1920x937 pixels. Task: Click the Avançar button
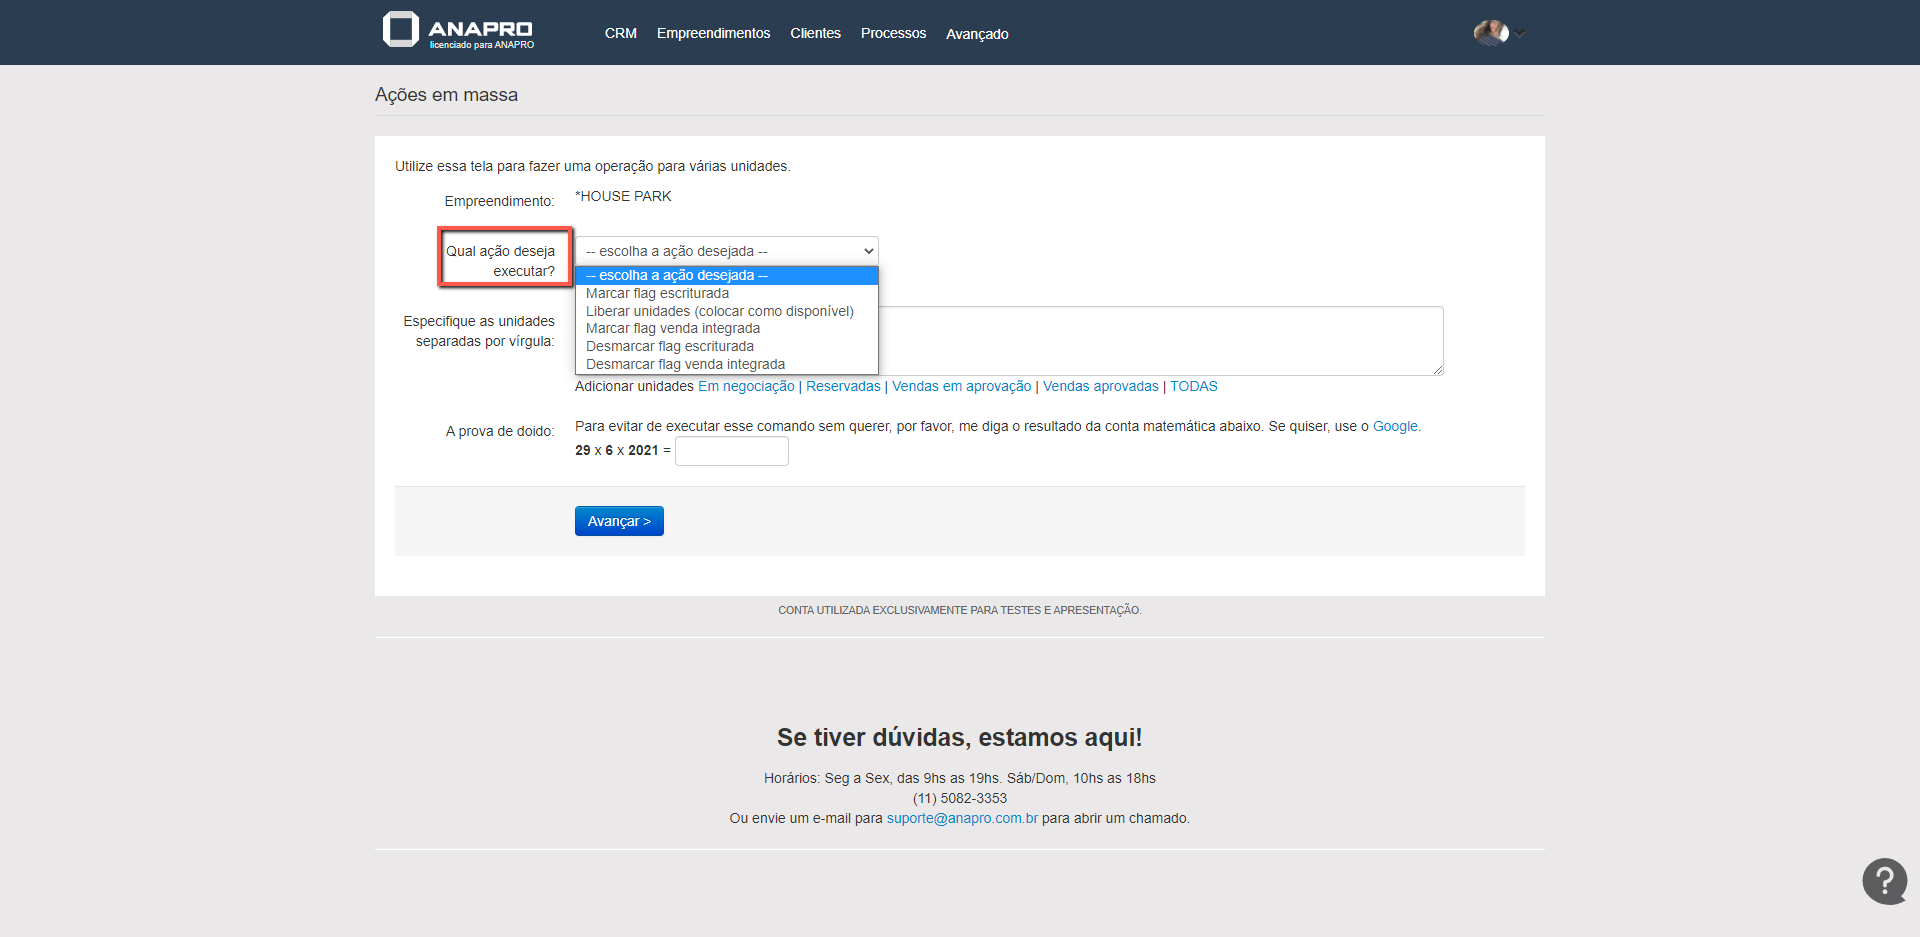pos(619,521)
